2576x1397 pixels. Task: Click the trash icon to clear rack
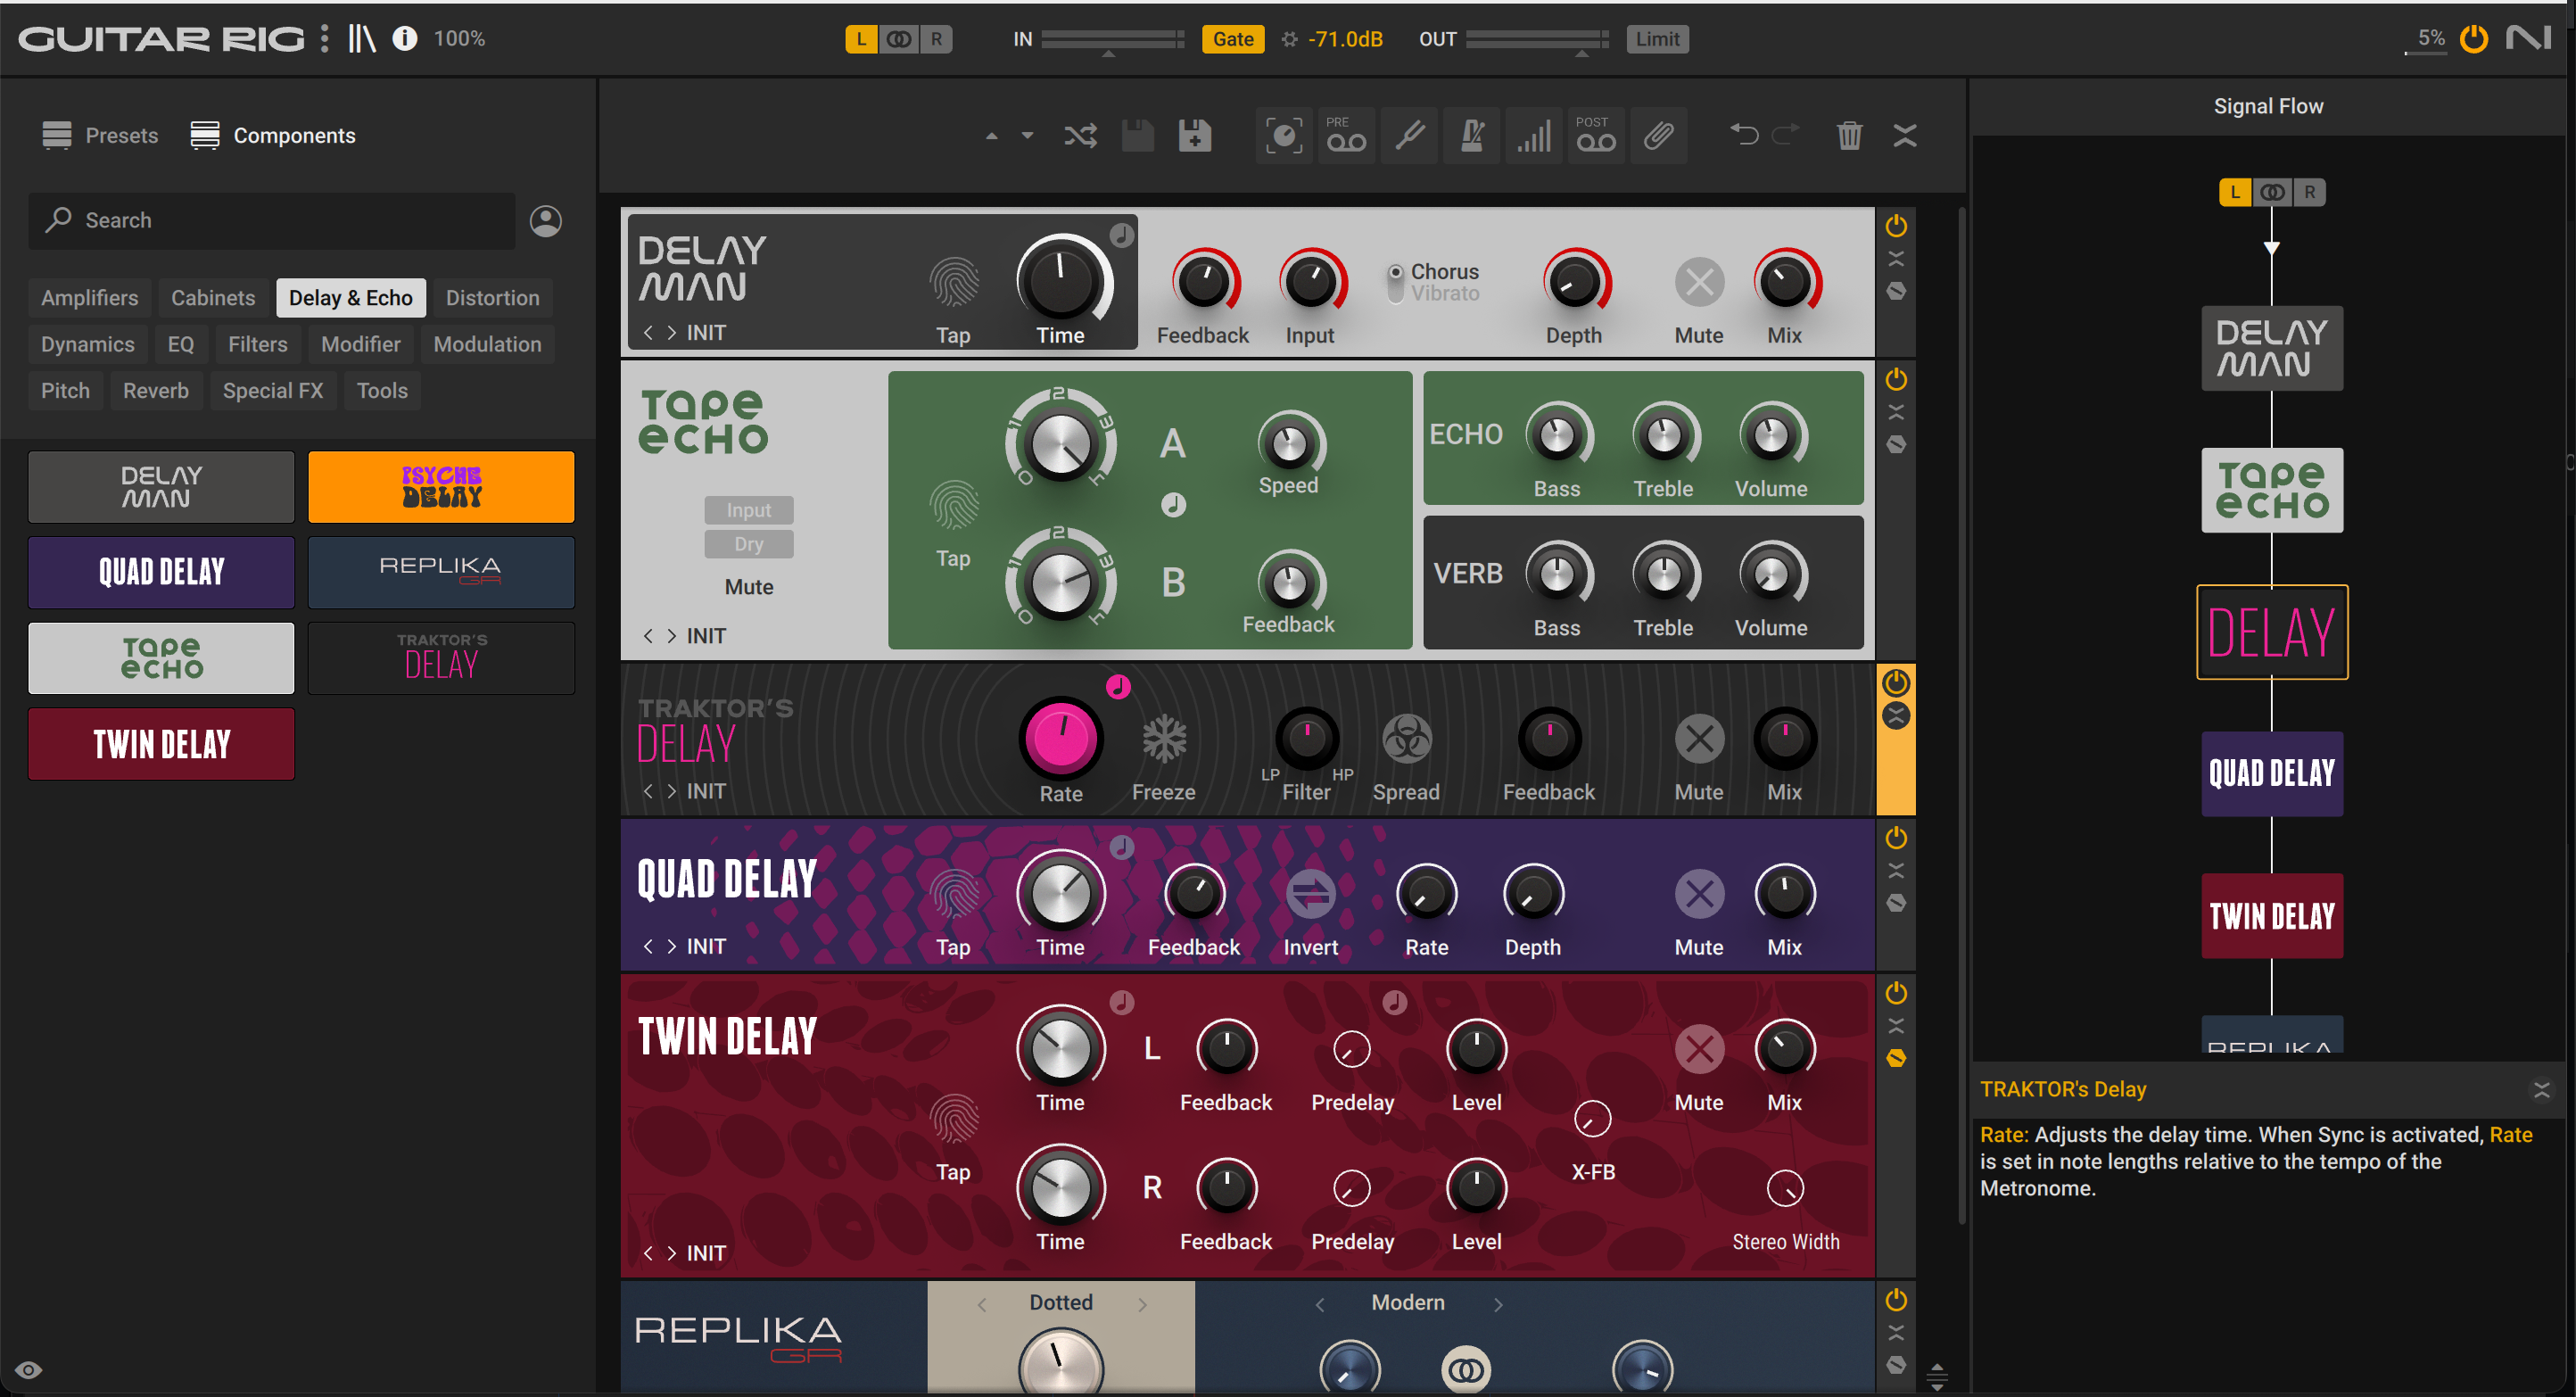pos(1849,135)
